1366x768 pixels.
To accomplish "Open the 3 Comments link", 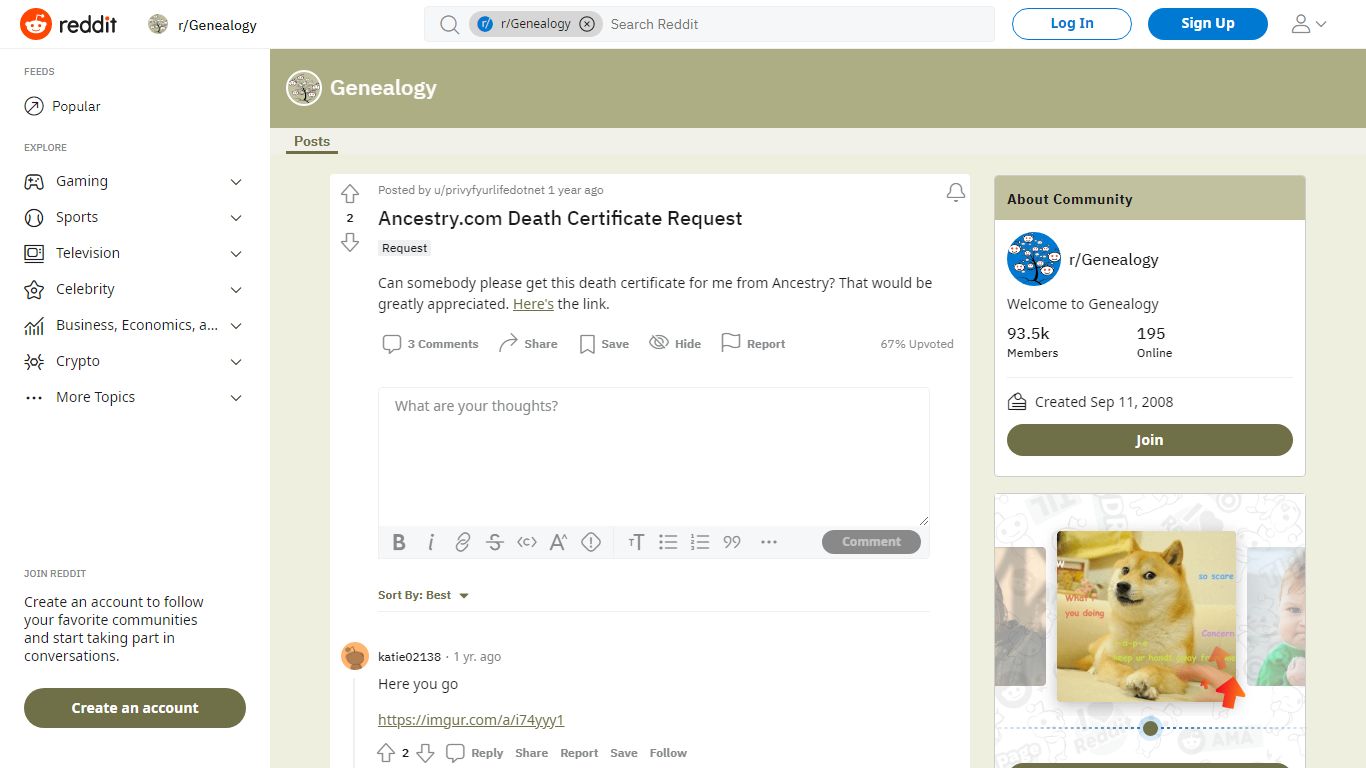I will 431,344.
